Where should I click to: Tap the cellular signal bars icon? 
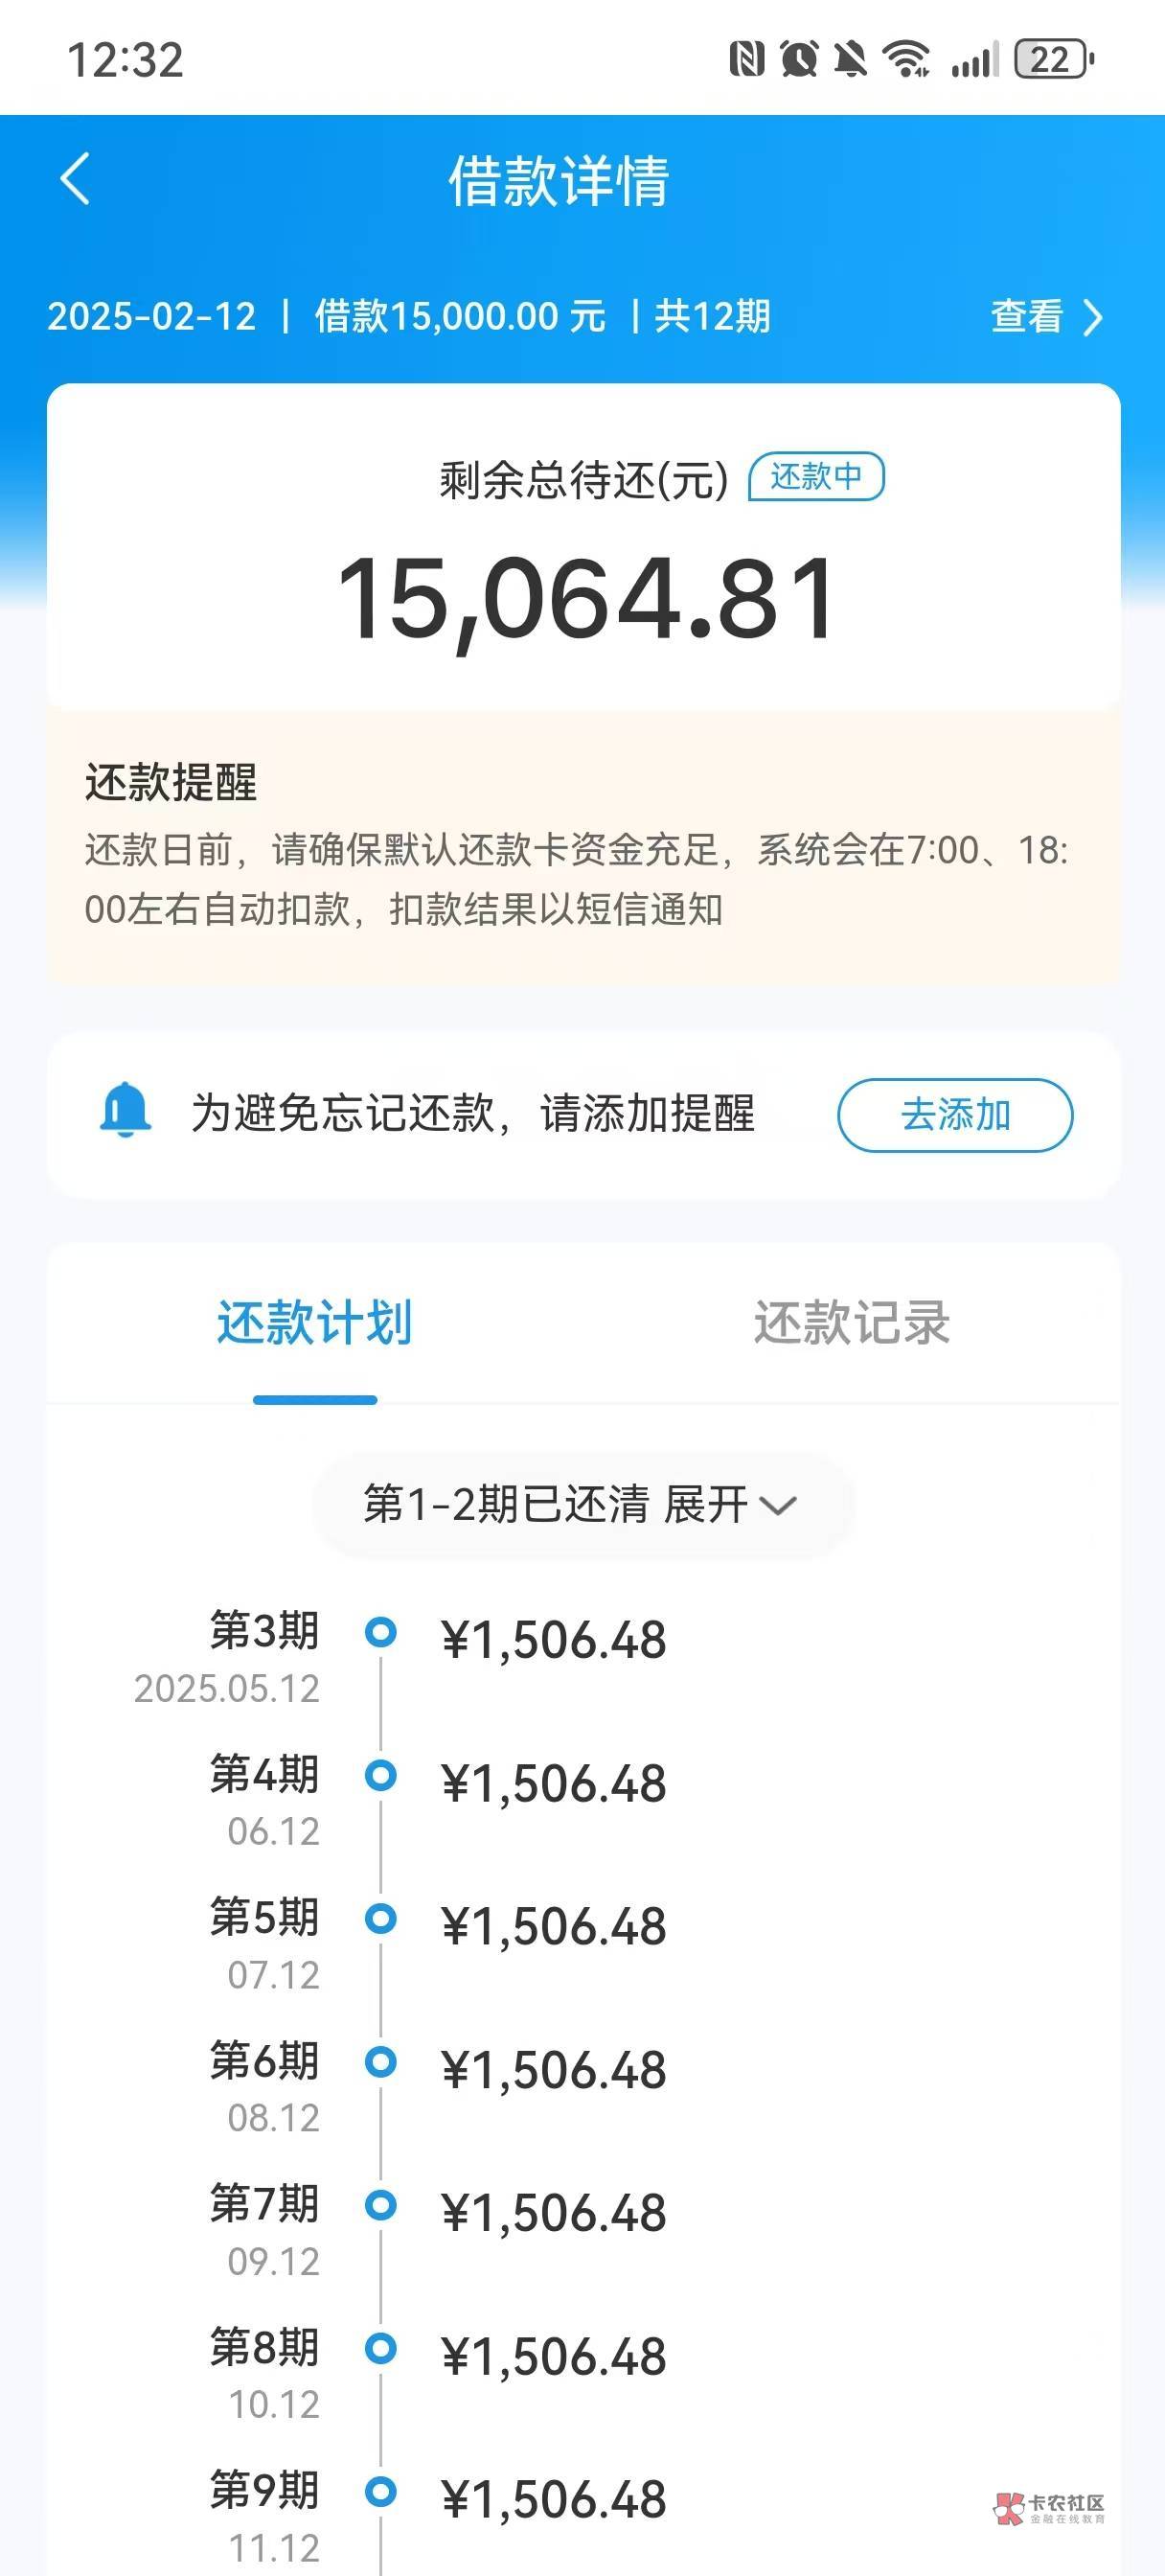pos(975,59)
